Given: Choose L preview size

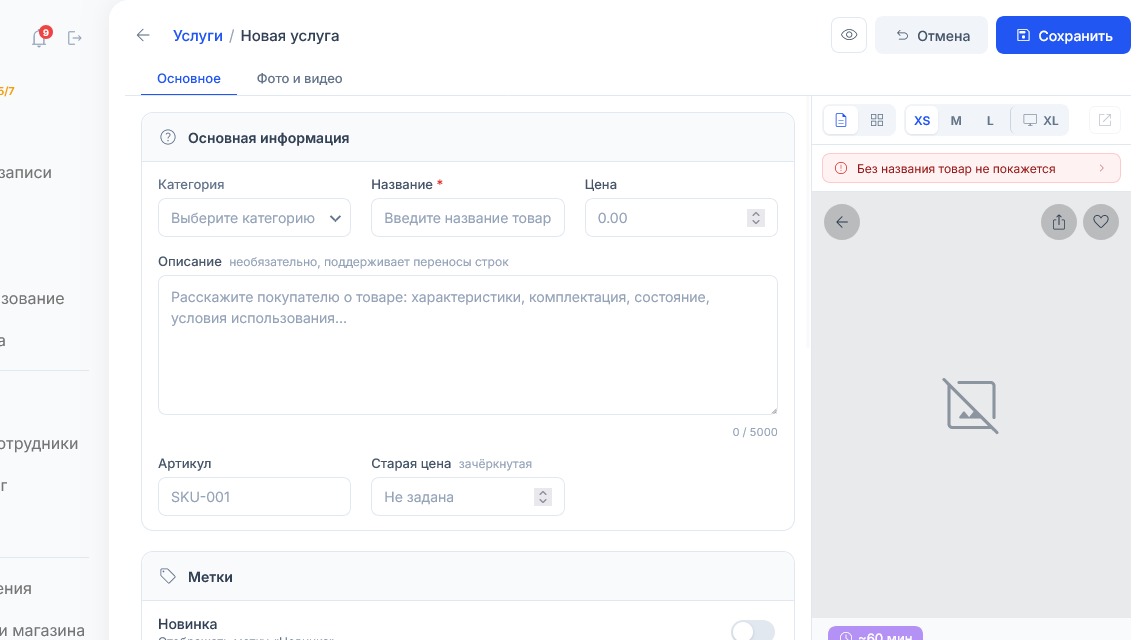Looking at the screenshot, I should (990, 121).
